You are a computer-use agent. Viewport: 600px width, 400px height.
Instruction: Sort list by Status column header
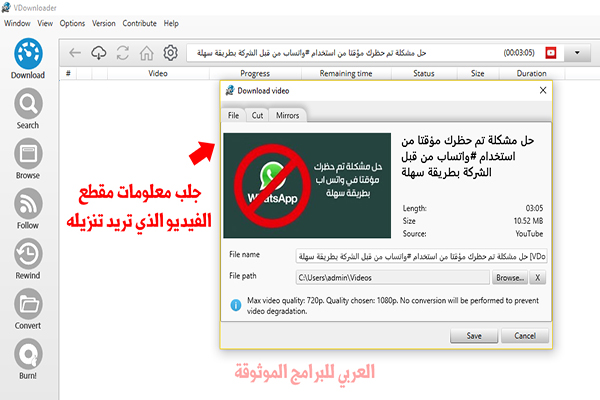point(424,73)
